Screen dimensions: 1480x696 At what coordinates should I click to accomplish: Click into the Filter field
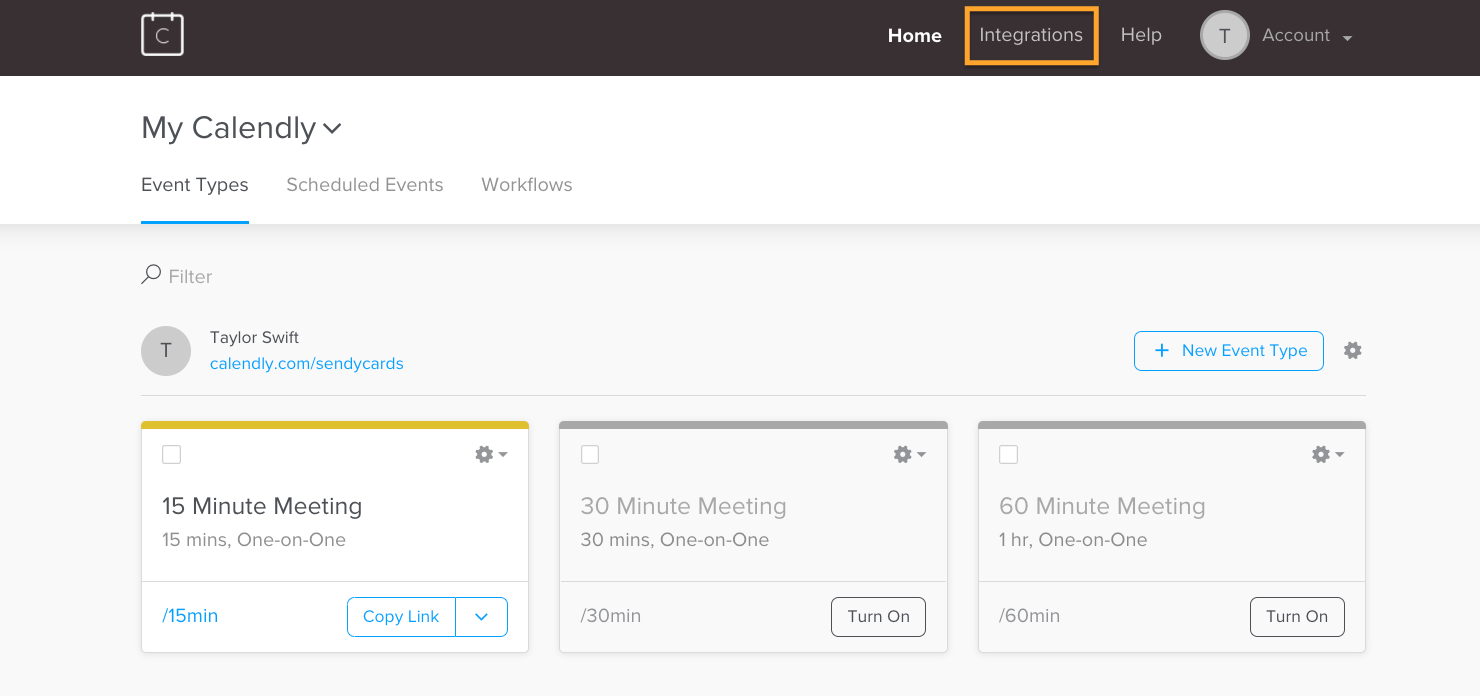(191, 276)
